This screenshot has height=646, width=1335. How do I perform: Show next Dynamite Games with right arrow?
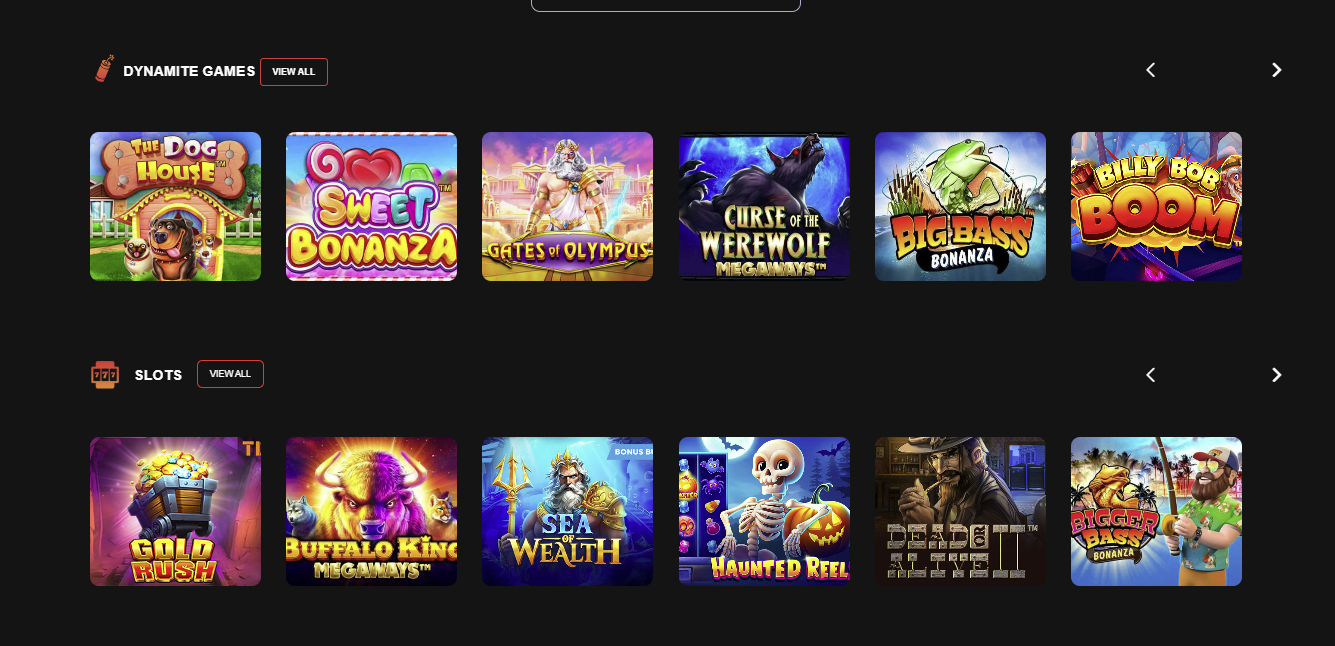(x=1276, y=70)
